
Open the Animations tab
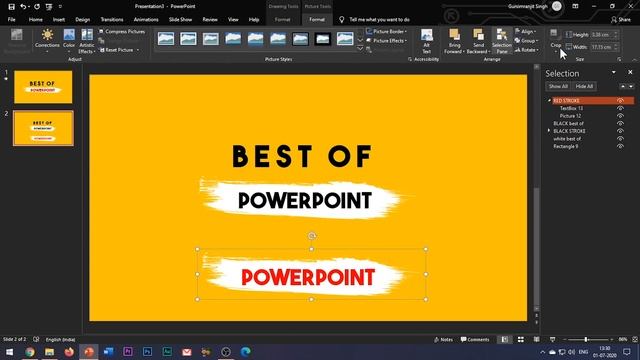146,20
